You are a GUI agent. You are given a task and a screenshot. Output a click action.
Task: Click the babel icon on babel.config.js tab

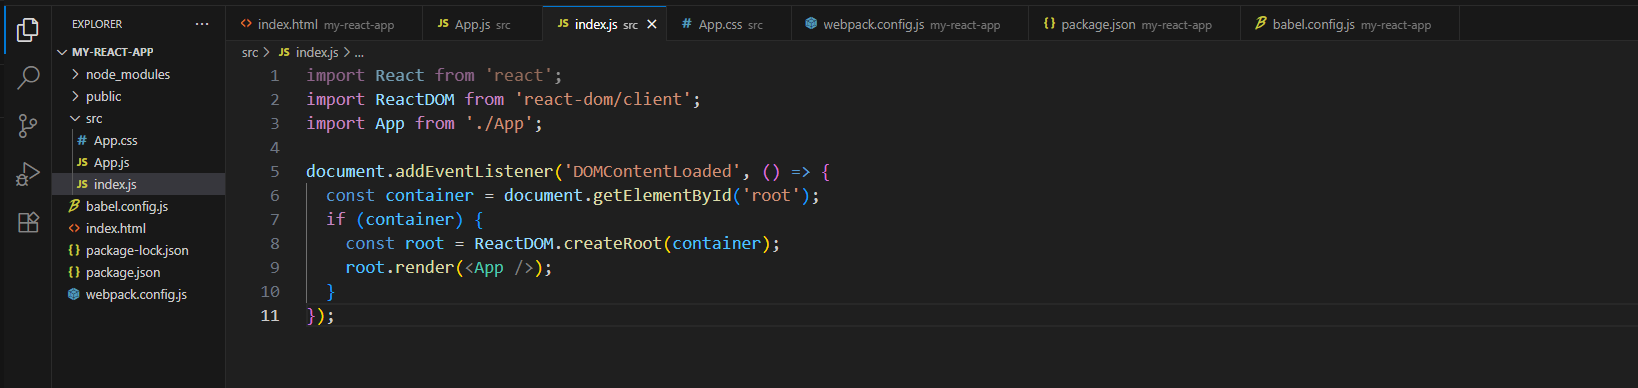pyautogui.click(x=1261, y=23)
